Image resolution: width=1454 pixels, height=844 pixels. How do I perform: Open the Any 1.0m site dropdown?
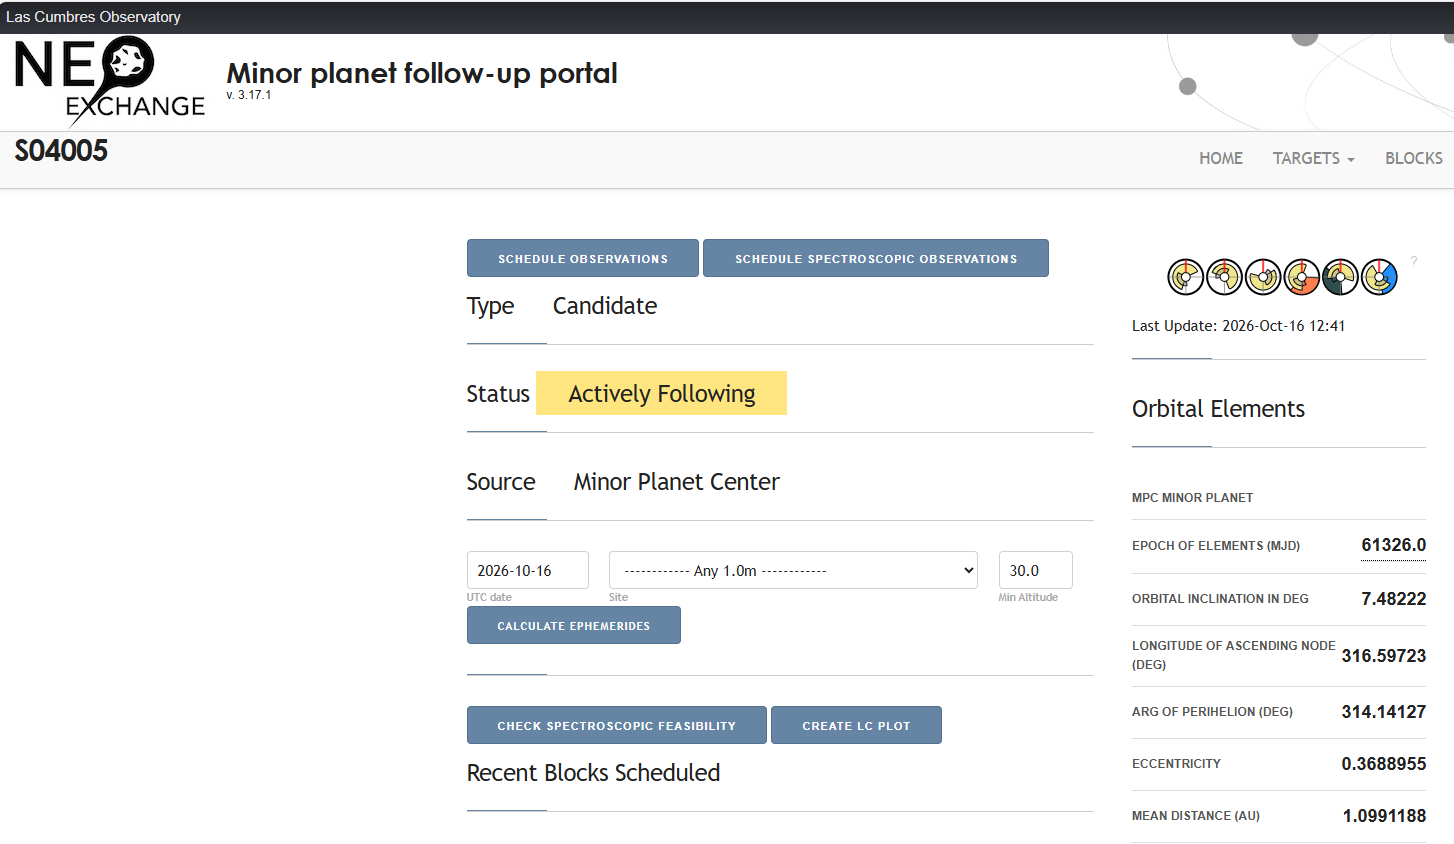pyautogui.click(x=793, y=570)
